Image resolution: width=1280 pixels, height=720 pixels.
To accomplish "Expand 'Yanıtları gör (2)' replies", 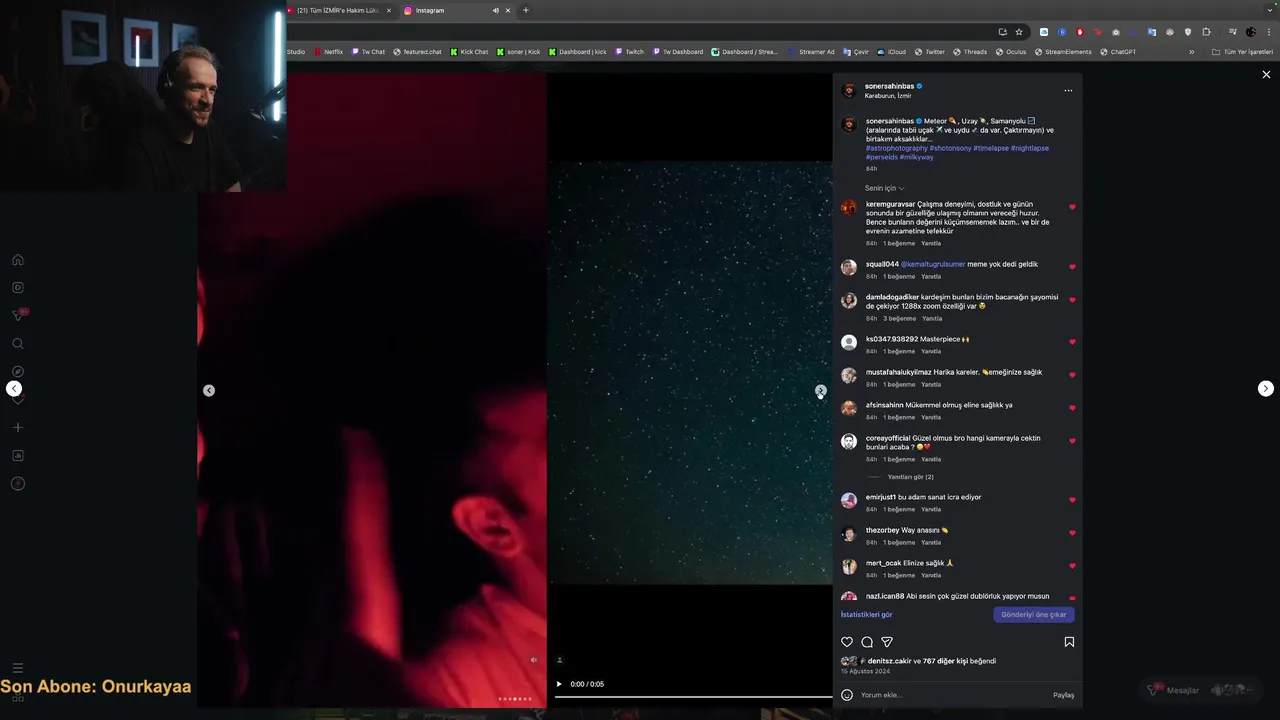I will 910,477.
